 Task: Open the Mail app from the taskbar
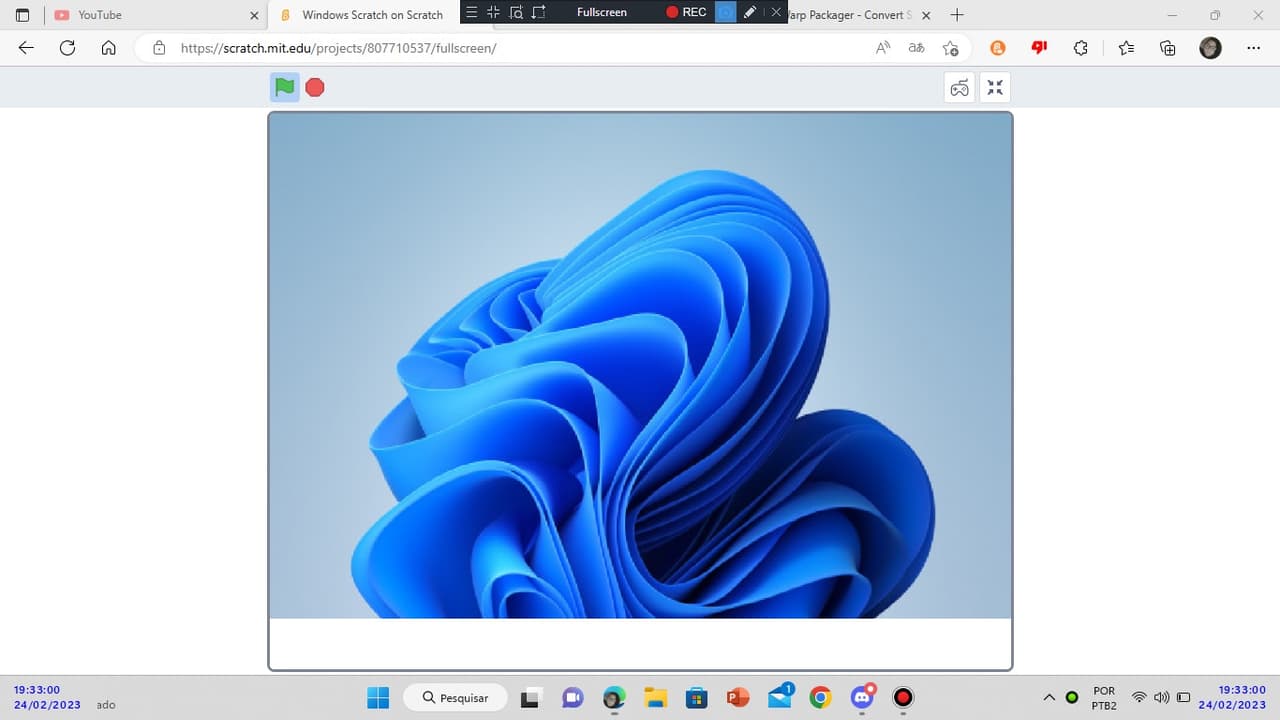pyautogui.click(x=779, y=696)
